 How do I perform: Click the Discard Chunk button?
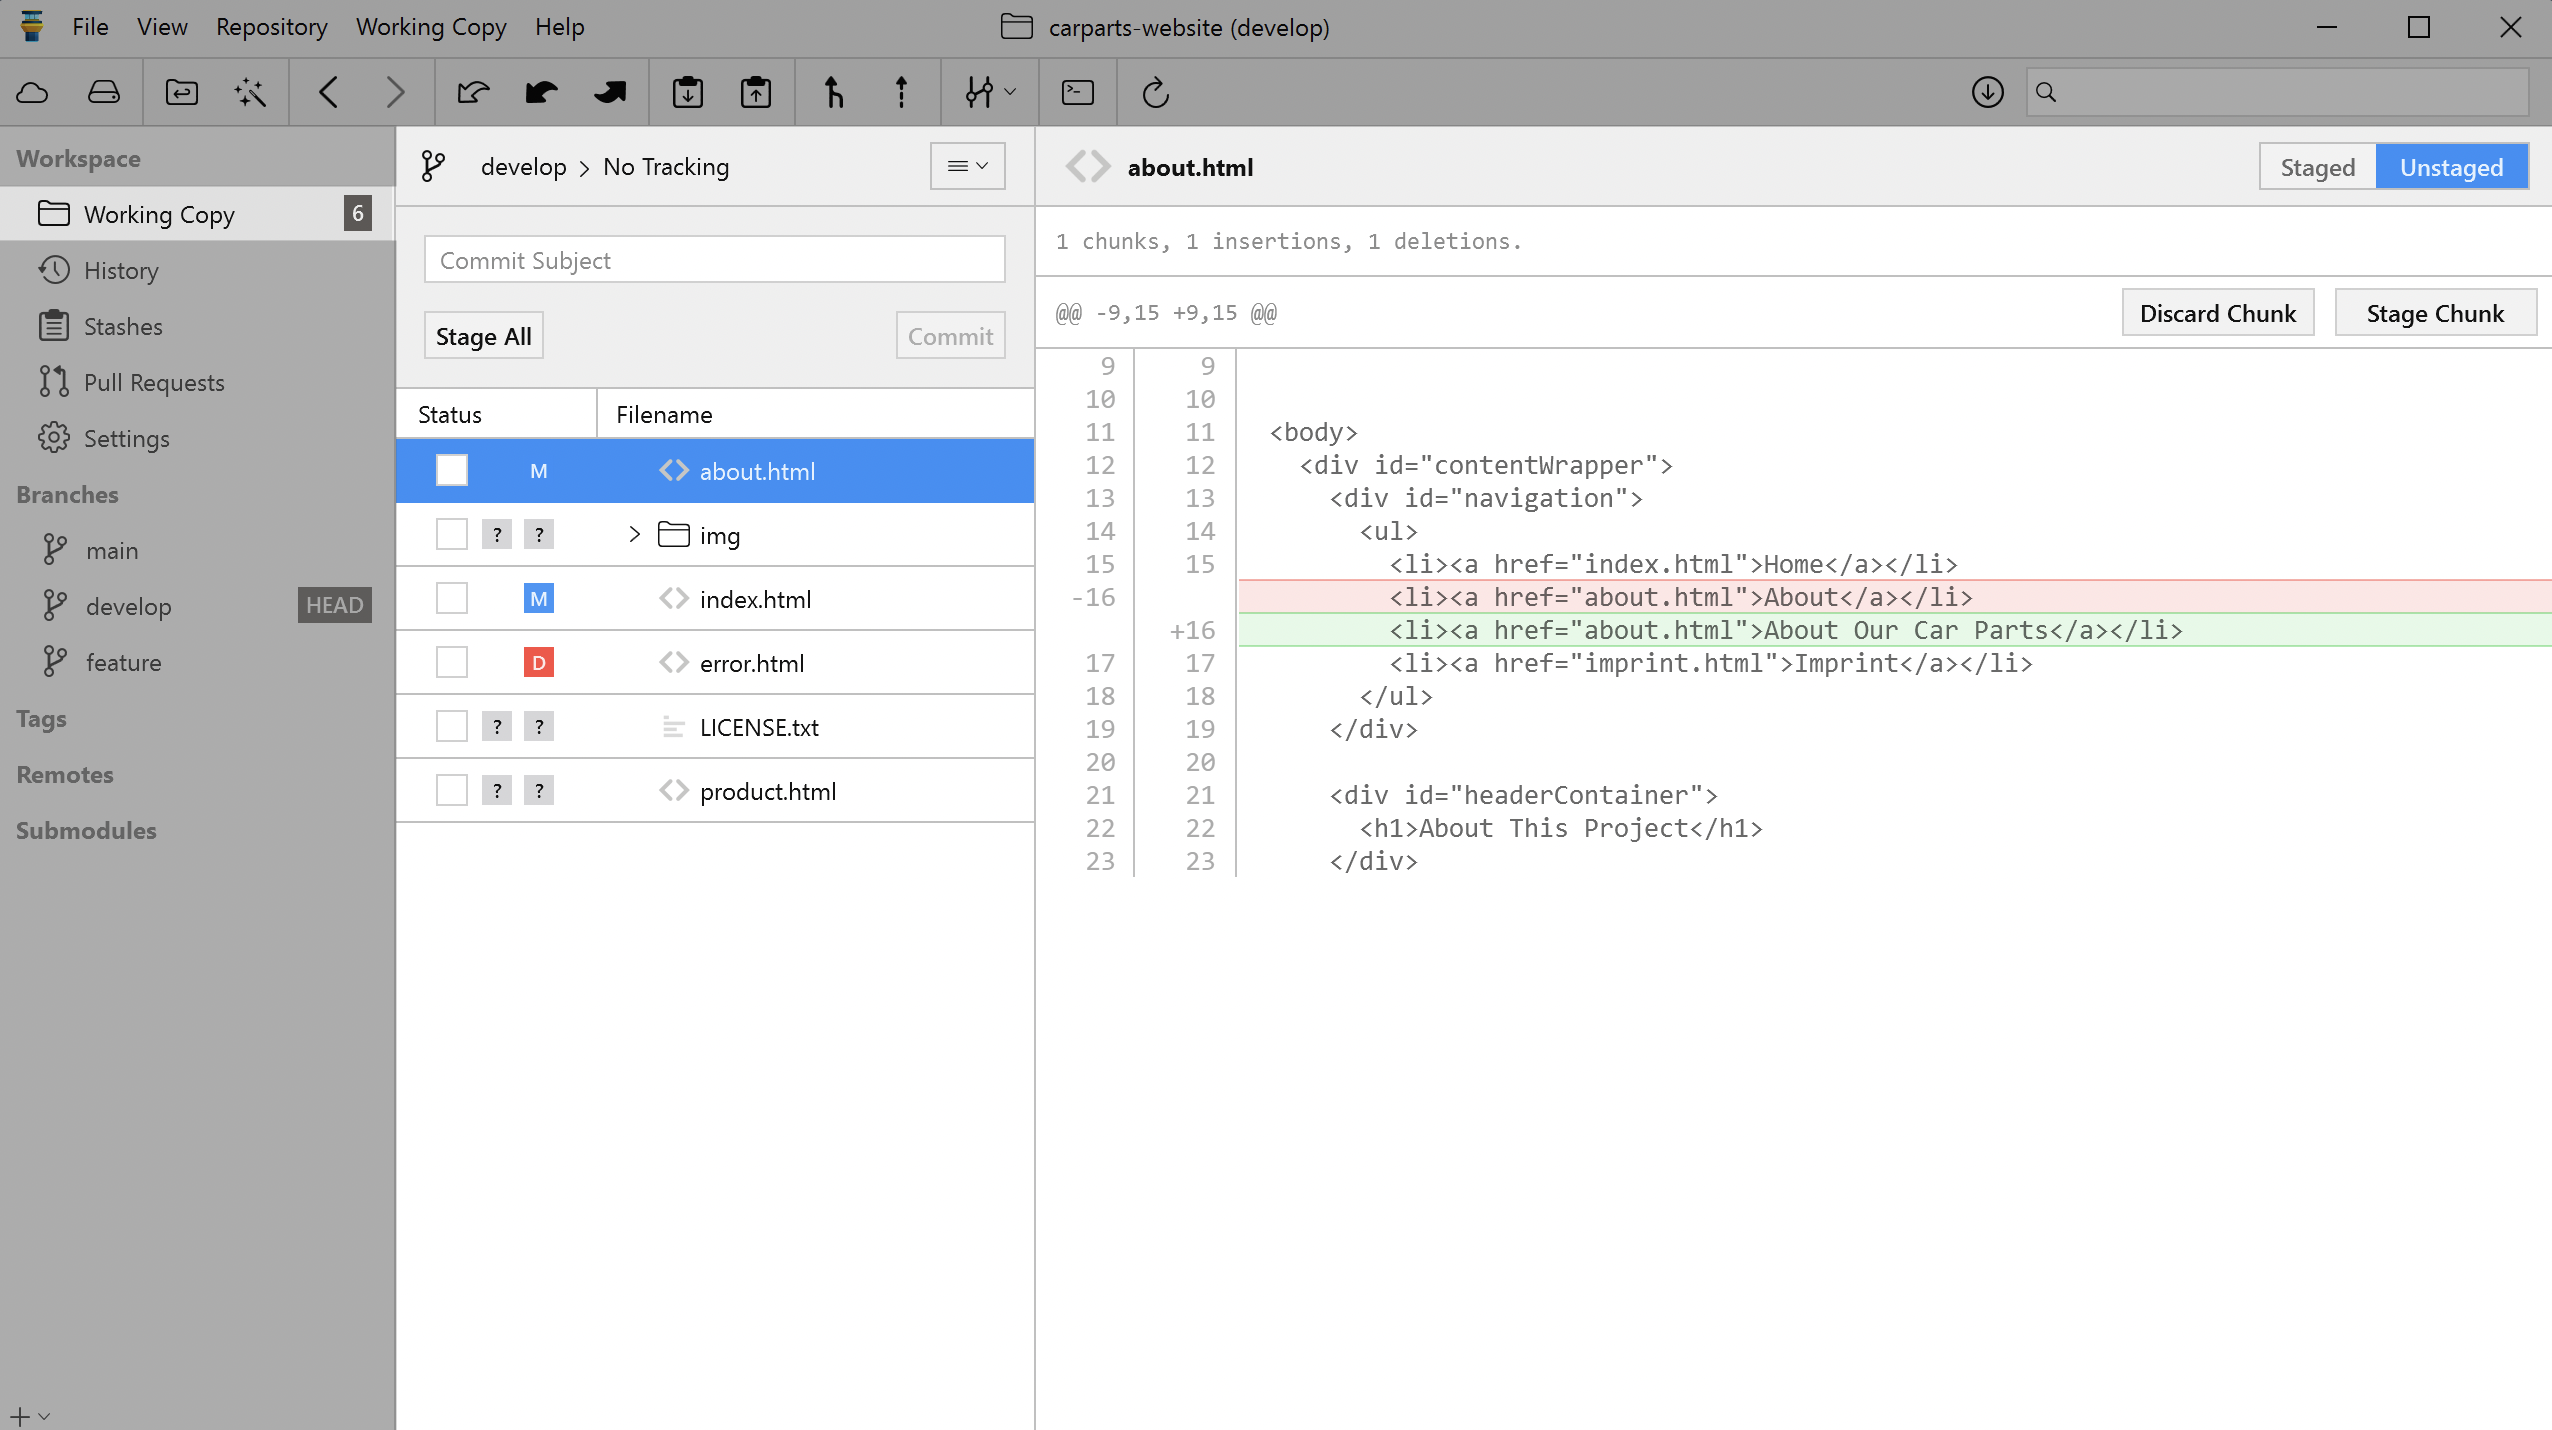(x=2217, y=313)
